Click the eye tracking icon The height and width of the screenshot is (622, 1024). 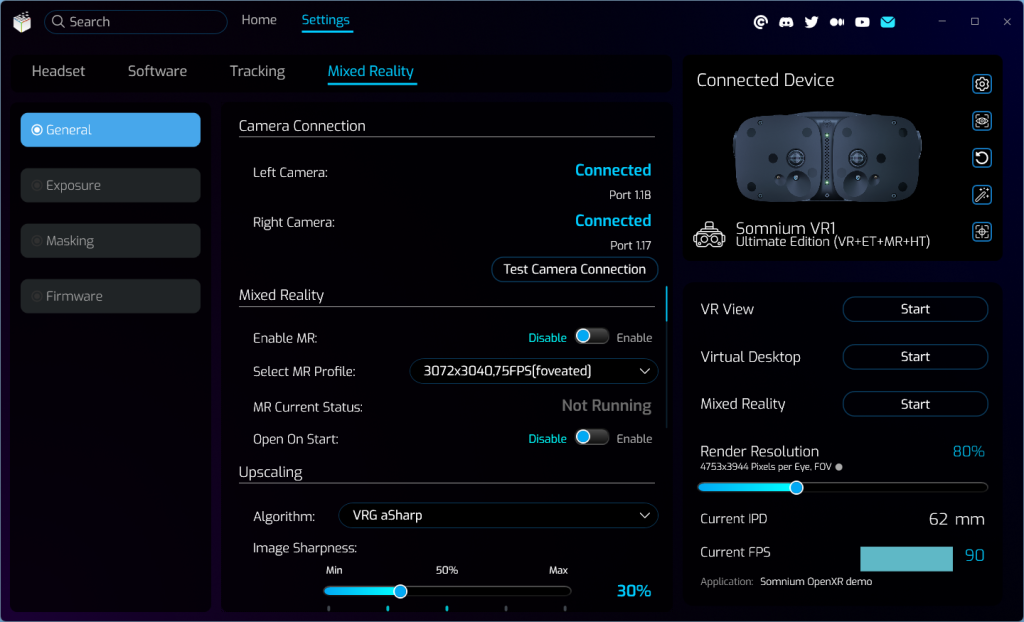982,121
